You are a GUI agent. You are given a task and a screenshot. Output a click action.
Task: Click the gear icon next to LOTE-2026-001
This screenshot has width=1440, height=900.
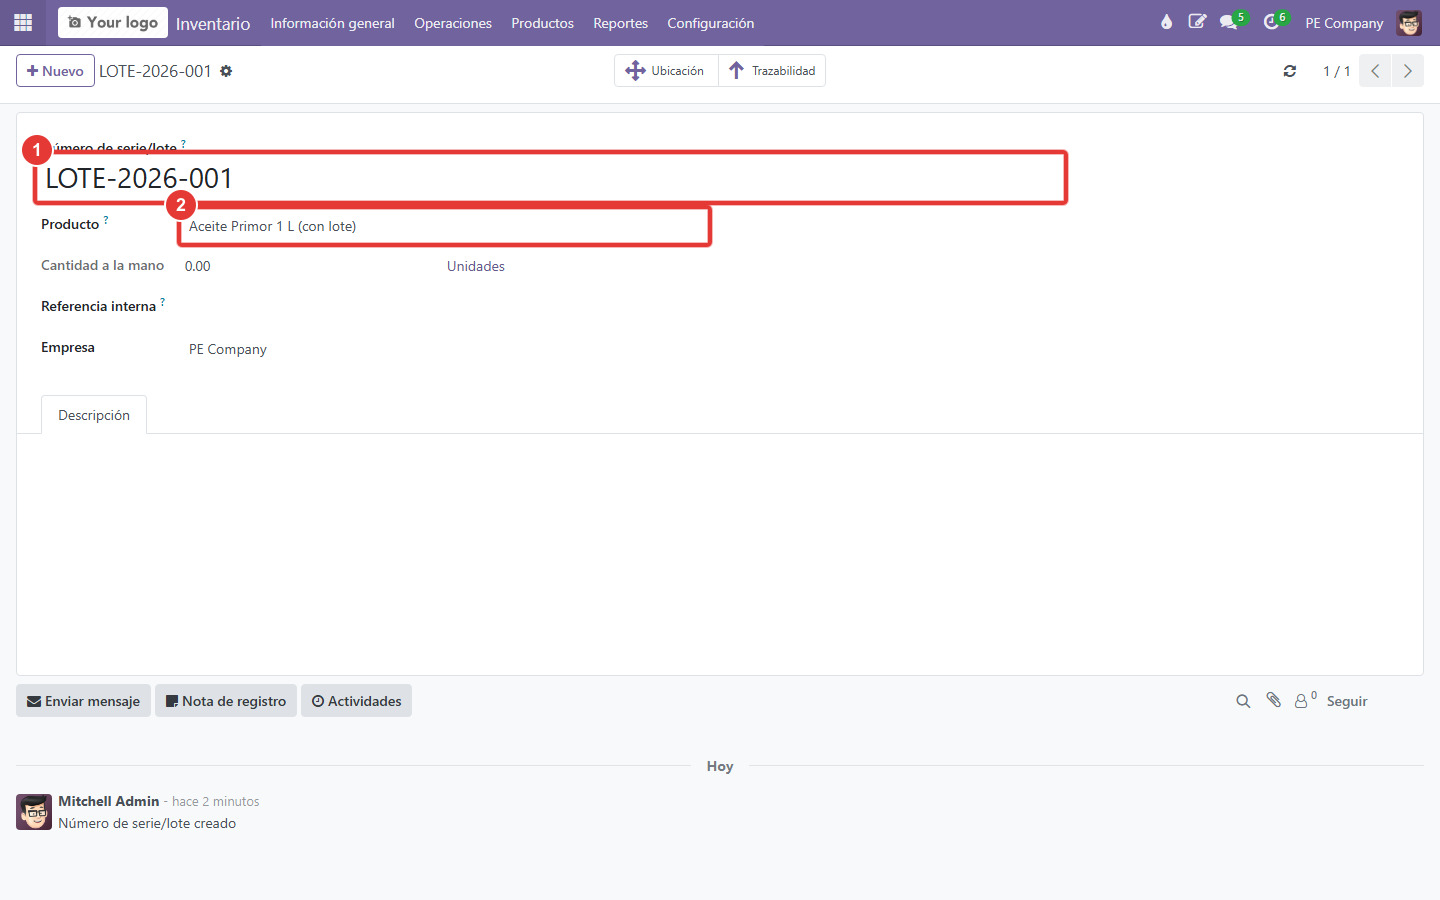tap(226, 71)
